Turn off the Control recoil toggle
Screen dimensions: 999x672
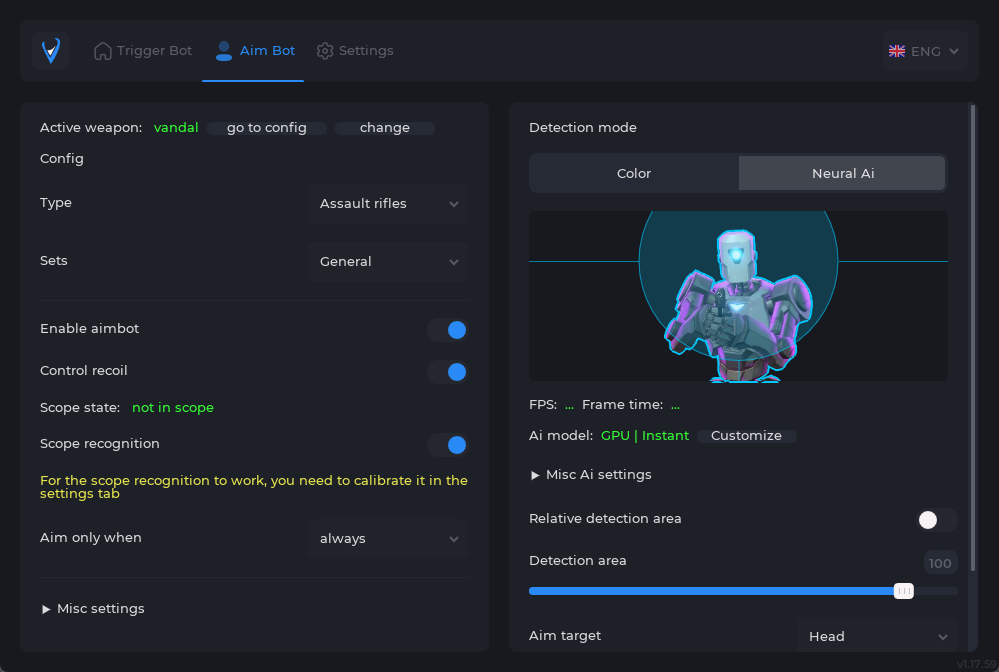coord(448,372)
